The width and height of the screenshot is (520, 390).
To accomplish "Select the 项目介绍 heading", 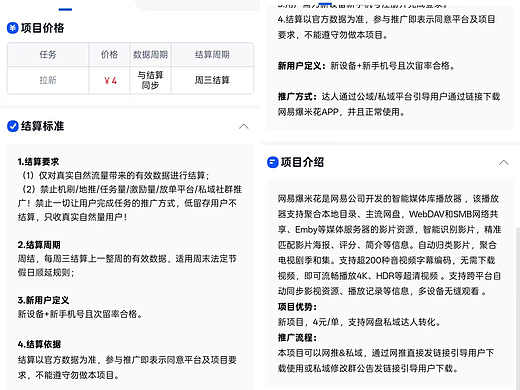I will coord(302,162).
